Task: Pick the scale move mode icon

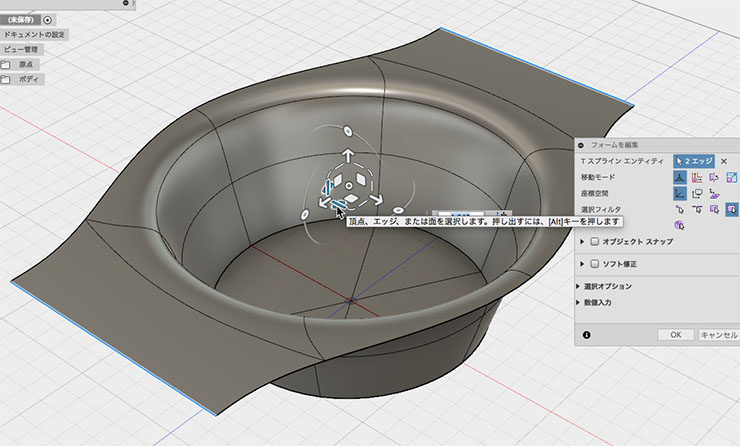Action: click(x=732, y=177)
